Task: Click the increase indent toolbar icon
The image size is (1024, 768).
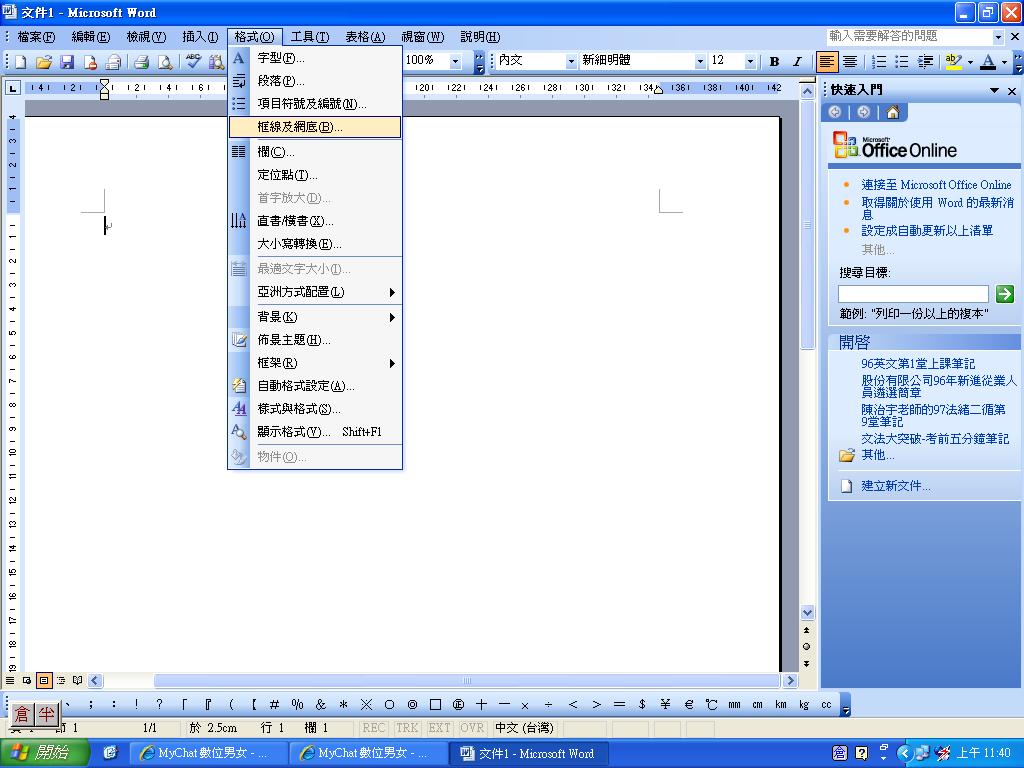Action: click(x=925, y=61)
